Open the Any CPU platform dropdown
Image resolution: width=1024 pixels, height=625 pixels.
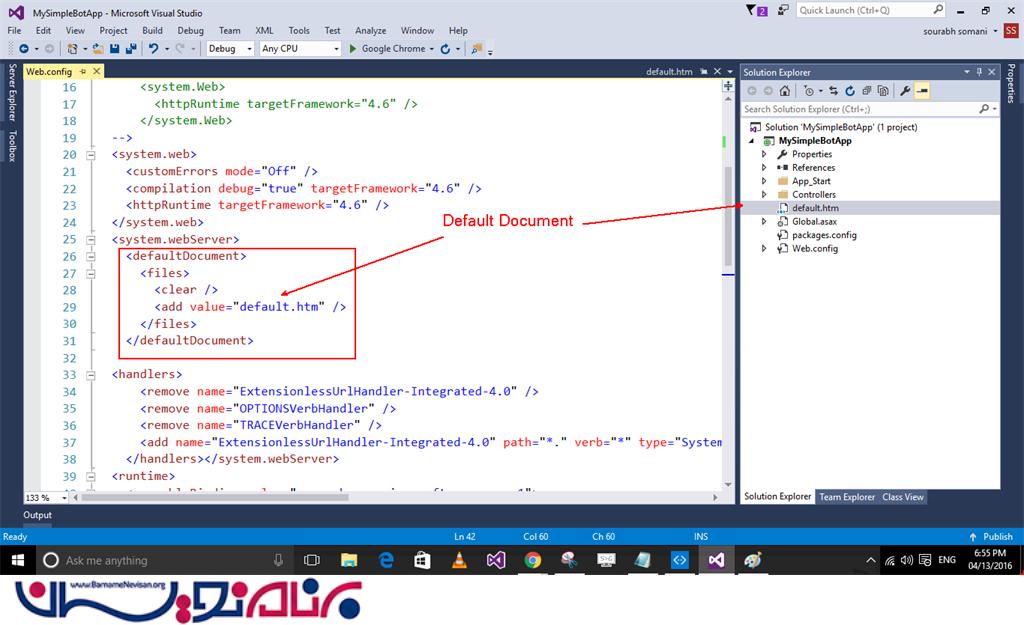298,48
